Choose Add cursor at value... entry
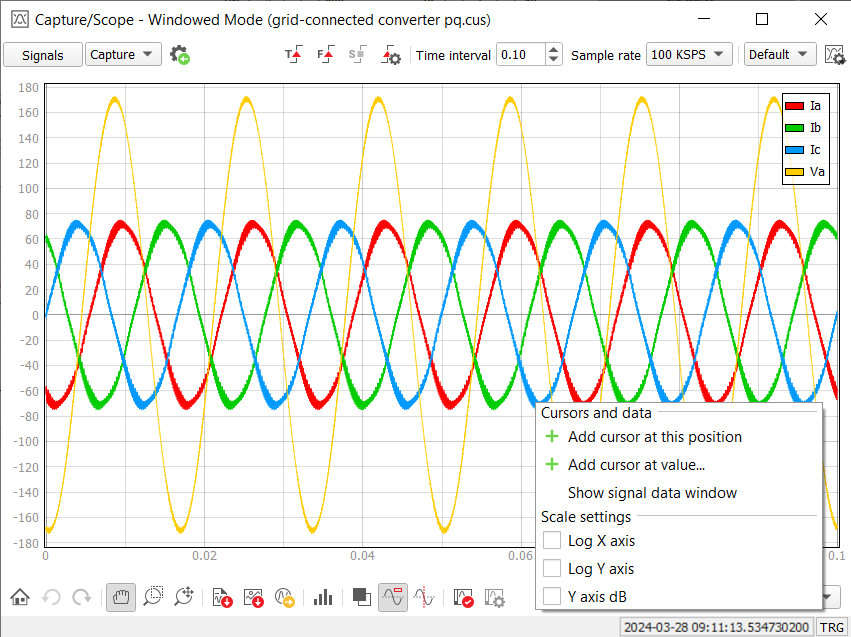851x637 pixels. 636,465
